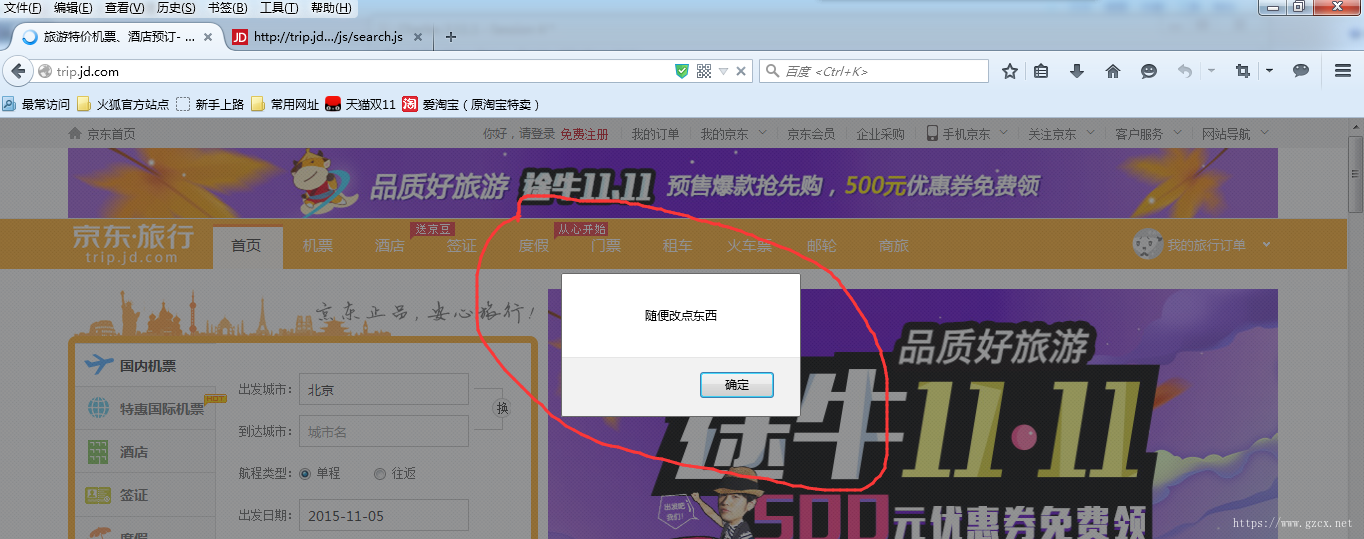Viewport: 1364px width, 539px height.
Task: Open address bar history dropdown triangle
Action: pos(723,71)
